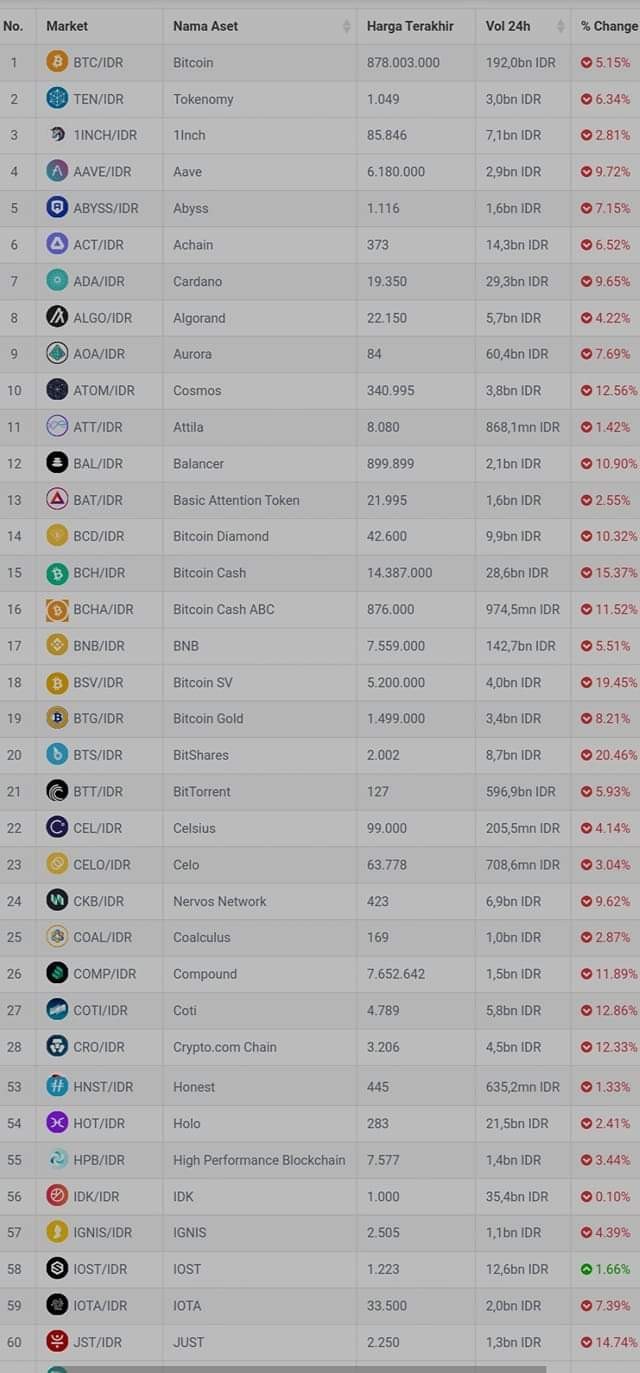The height and width of the screenshot is (1373, 640).
Task: Select the Basic Attention Token BAT/IDR icon
Action: [57, 499]
